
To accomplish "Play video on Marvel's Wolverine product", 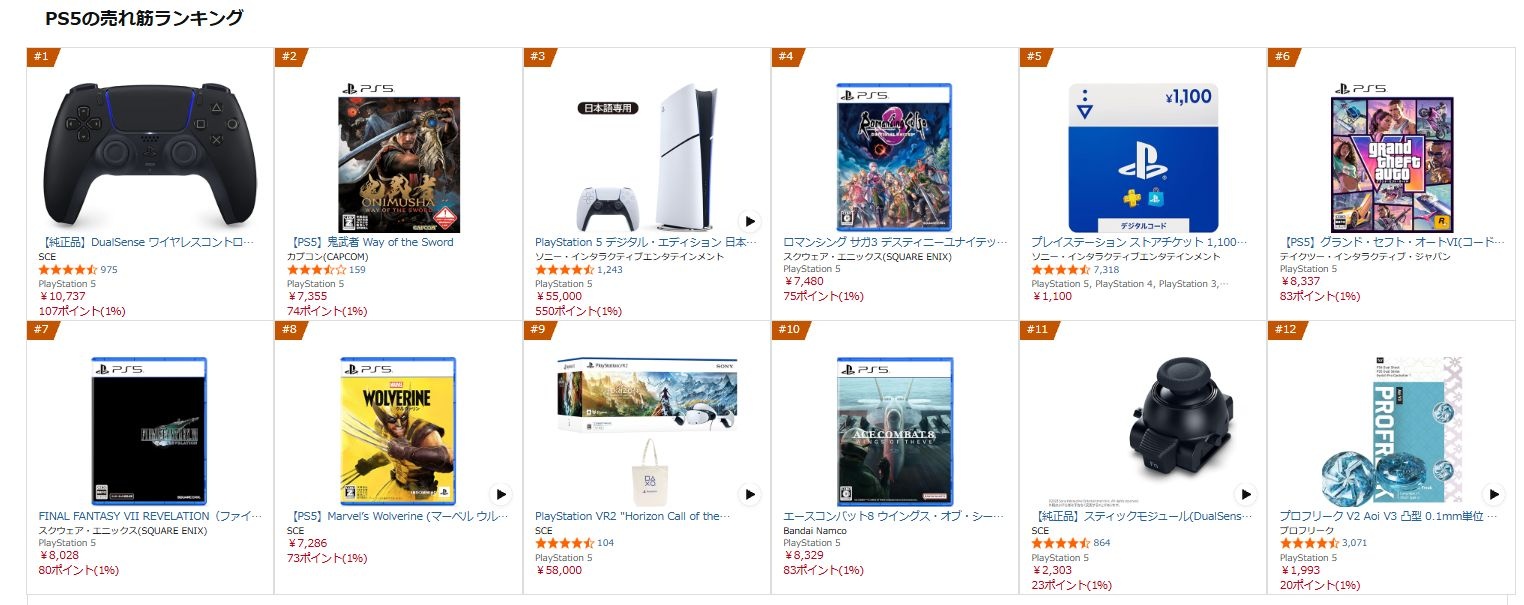I will tap(502, 494).
